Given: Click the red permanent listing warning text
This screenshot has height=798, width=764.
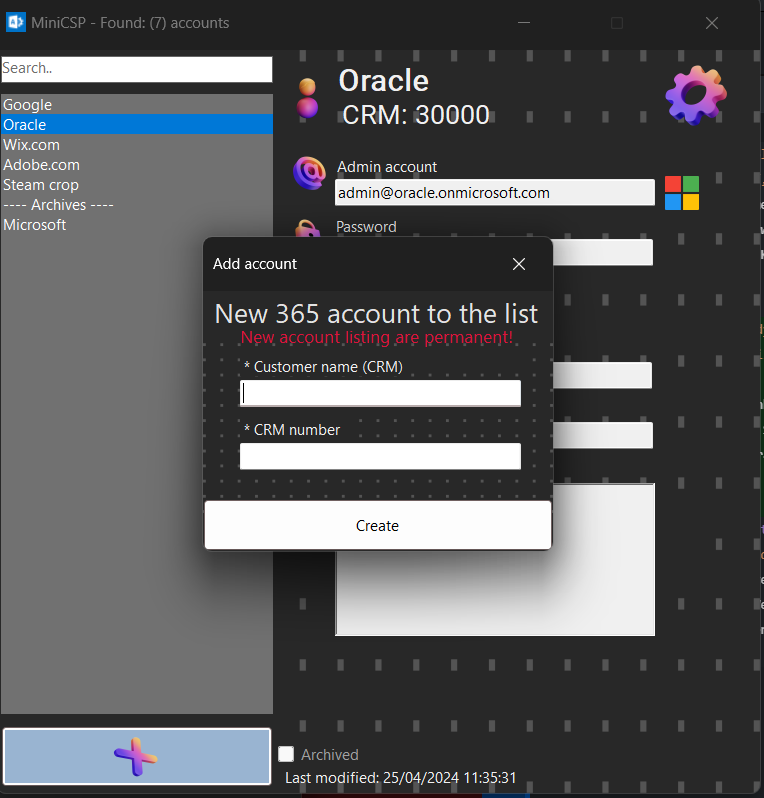Looking at the screenshot, I should click(x=377, y=337).
